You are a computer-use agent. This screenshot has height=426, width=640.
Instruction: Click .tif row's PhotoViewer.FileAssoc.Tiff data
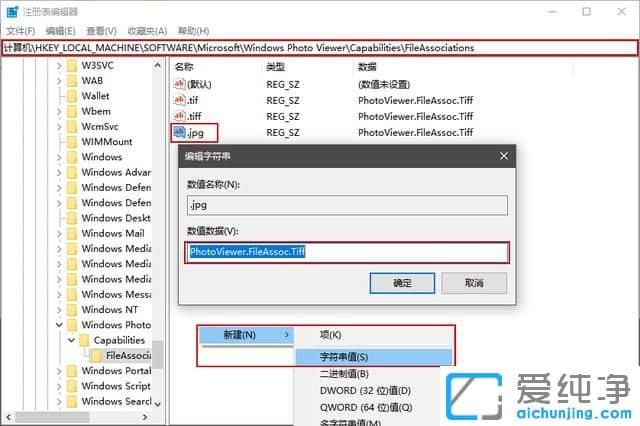tap(416, 100)
